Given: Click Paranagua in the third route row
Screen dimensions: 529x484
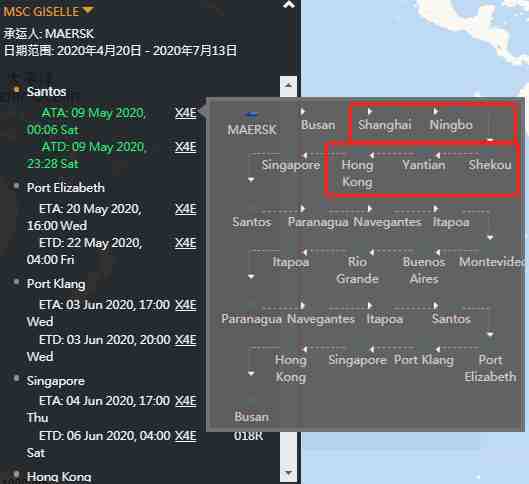Looking at the screenshot, I should click(x=318, y=222).
